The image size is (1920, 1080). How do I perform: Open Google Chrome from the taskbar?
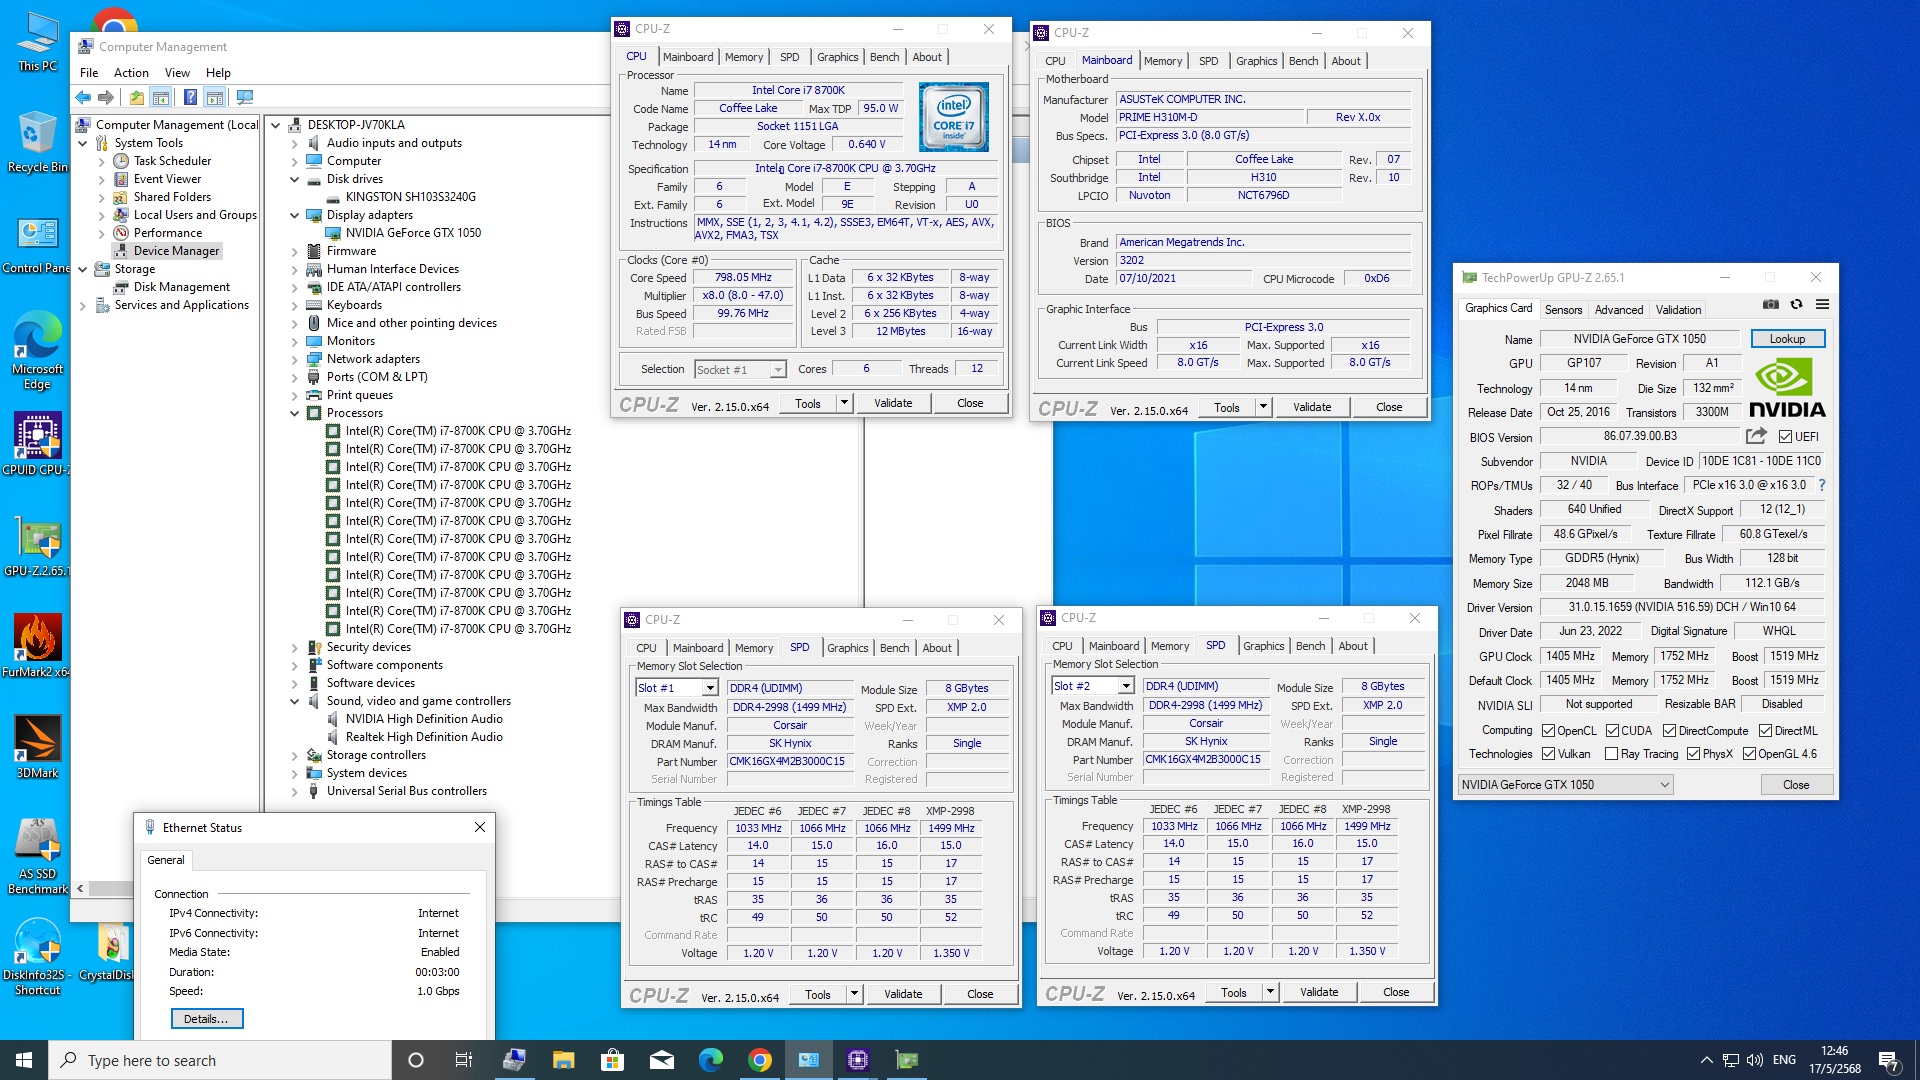point(760,1060)
